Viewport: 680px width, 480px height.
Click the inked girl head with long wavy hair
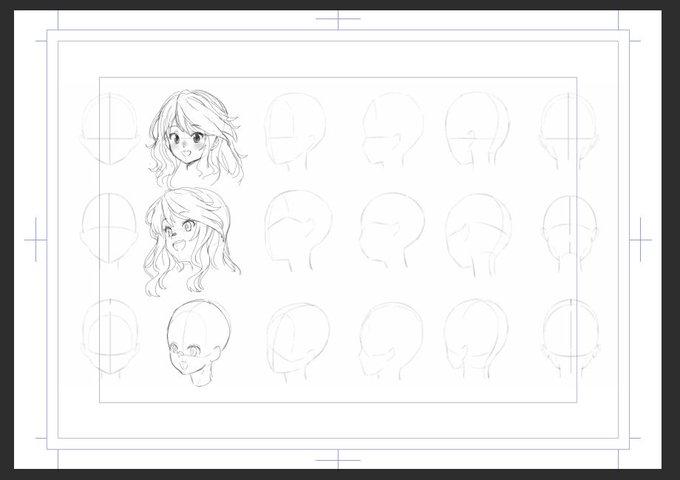[192, 242]
